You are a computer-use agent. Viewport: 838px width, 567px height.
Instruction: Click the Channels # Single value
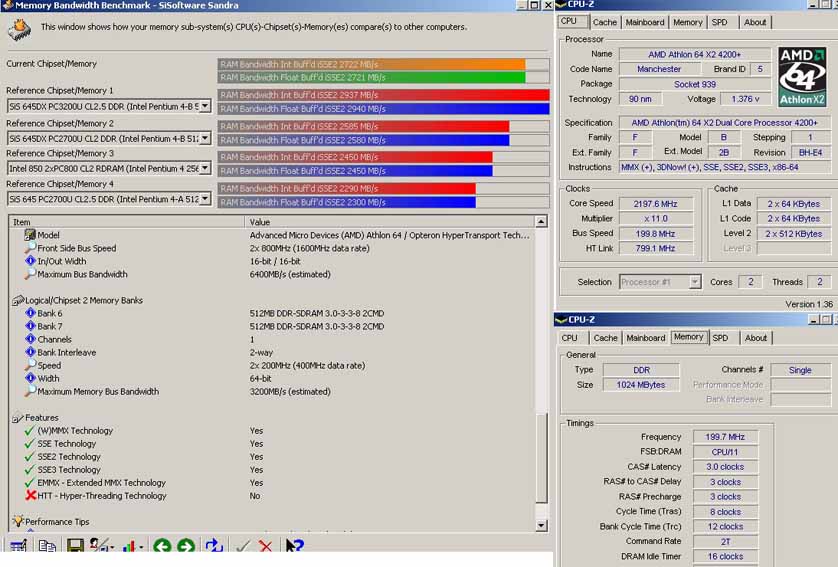(x=800, y=370)
